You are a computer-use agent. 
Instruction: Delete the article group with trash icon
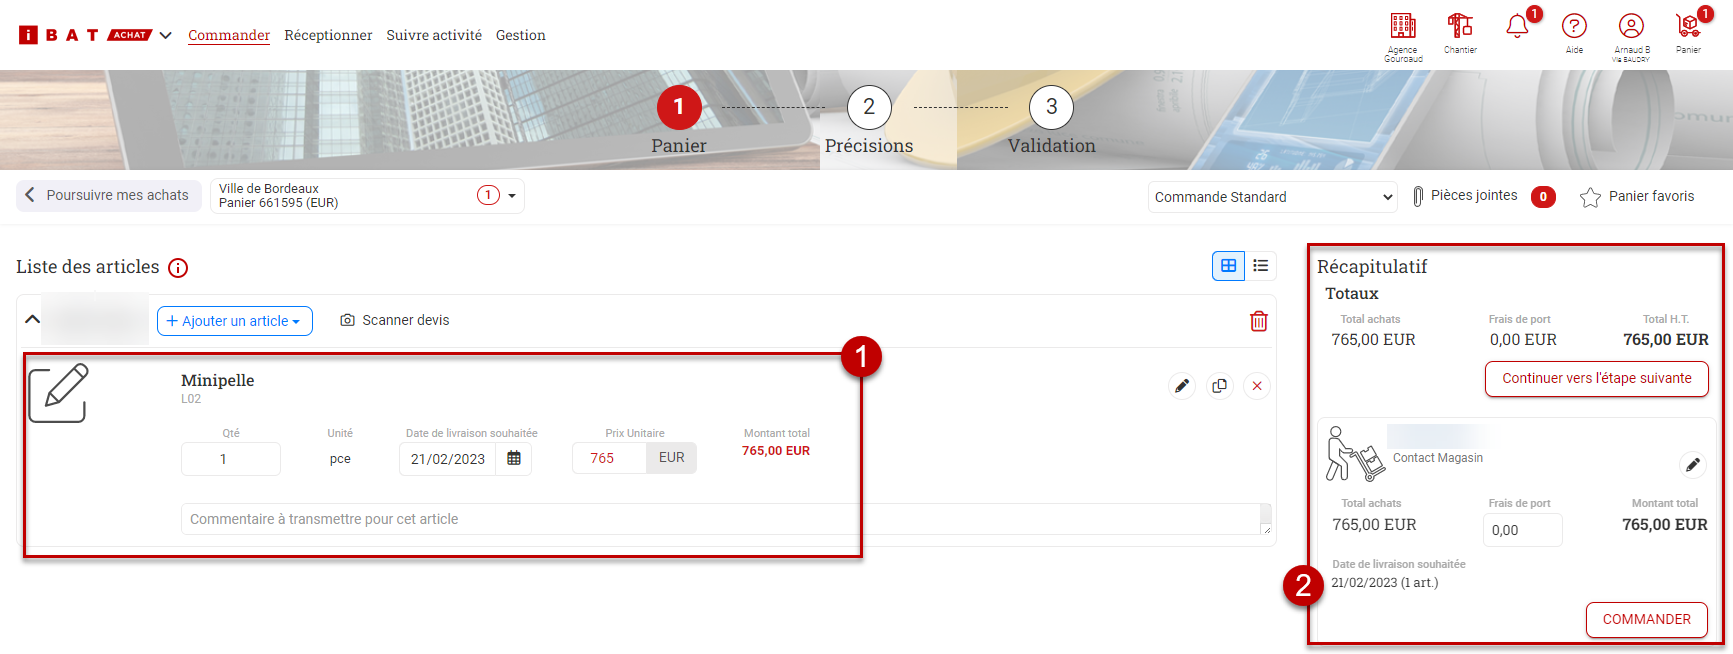point(1258,321)
